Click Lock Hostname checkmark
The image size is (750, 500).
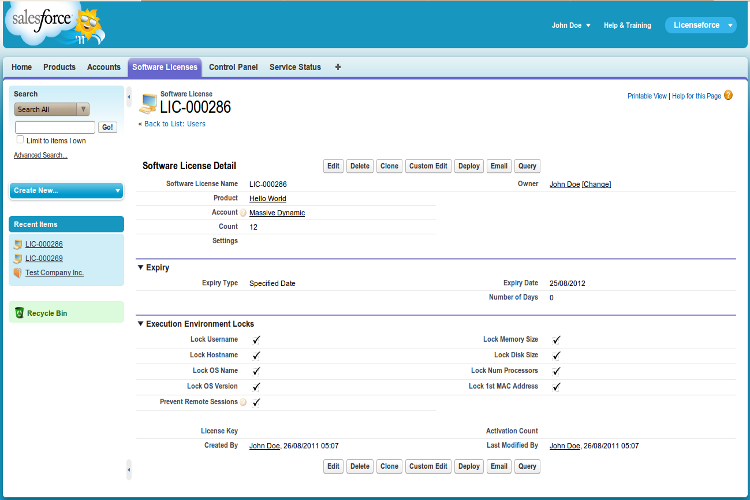pos(256,356)
